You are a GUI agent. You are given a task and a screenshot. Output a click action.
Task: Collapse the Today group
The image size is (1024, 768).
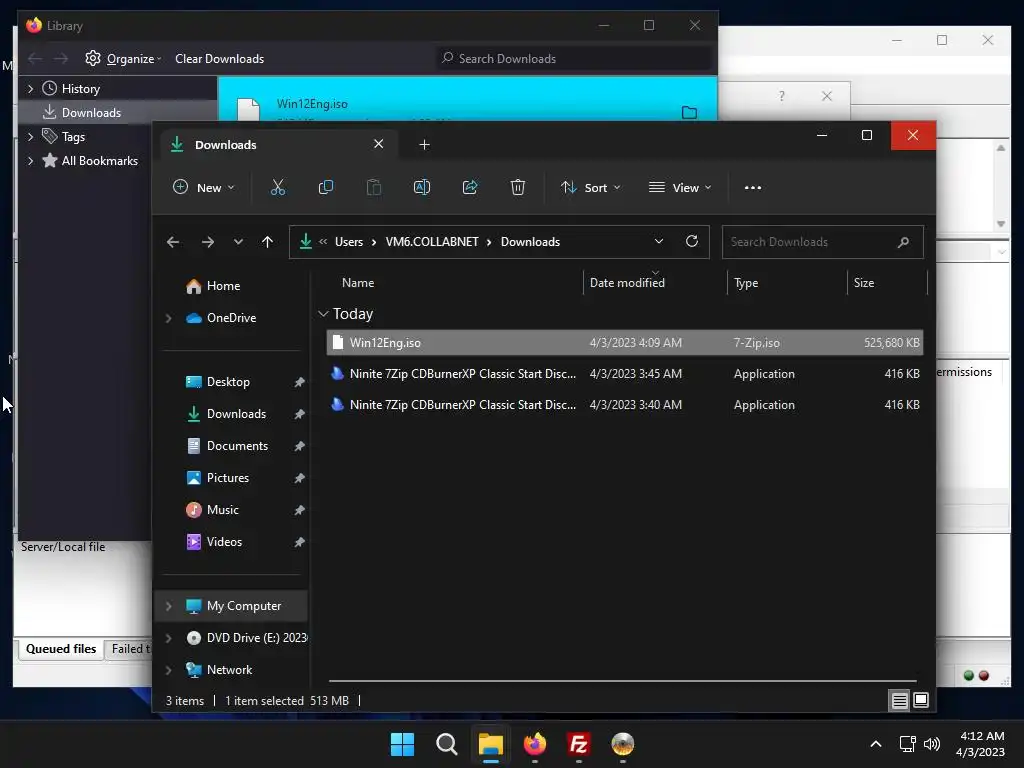(323, 314)
